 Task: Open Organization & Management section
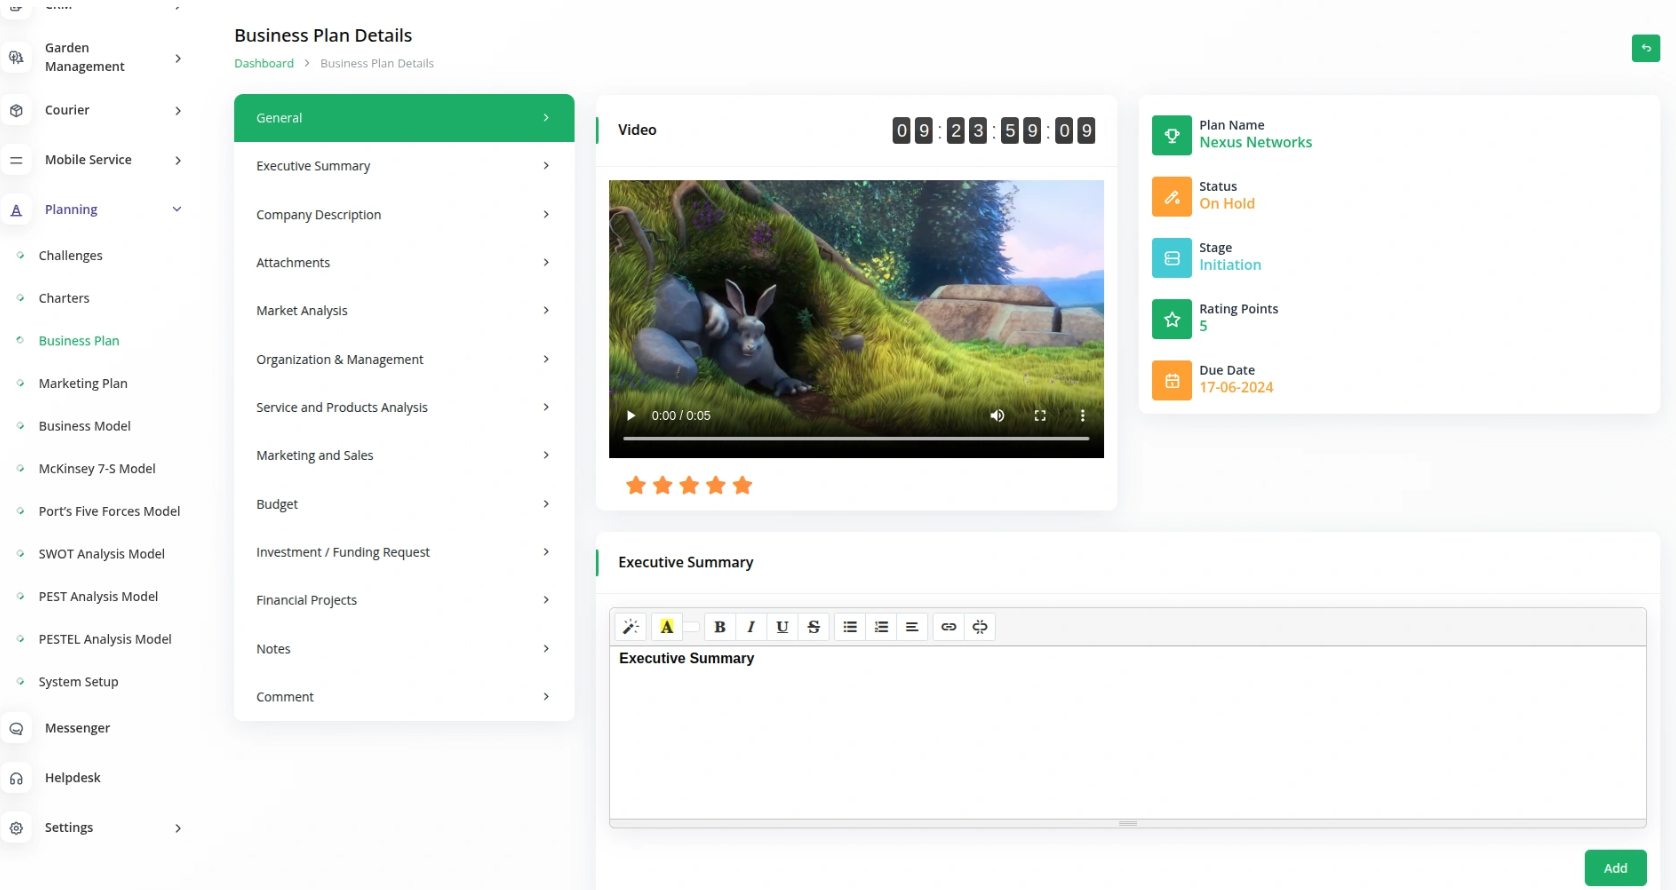tap(404, 359)
